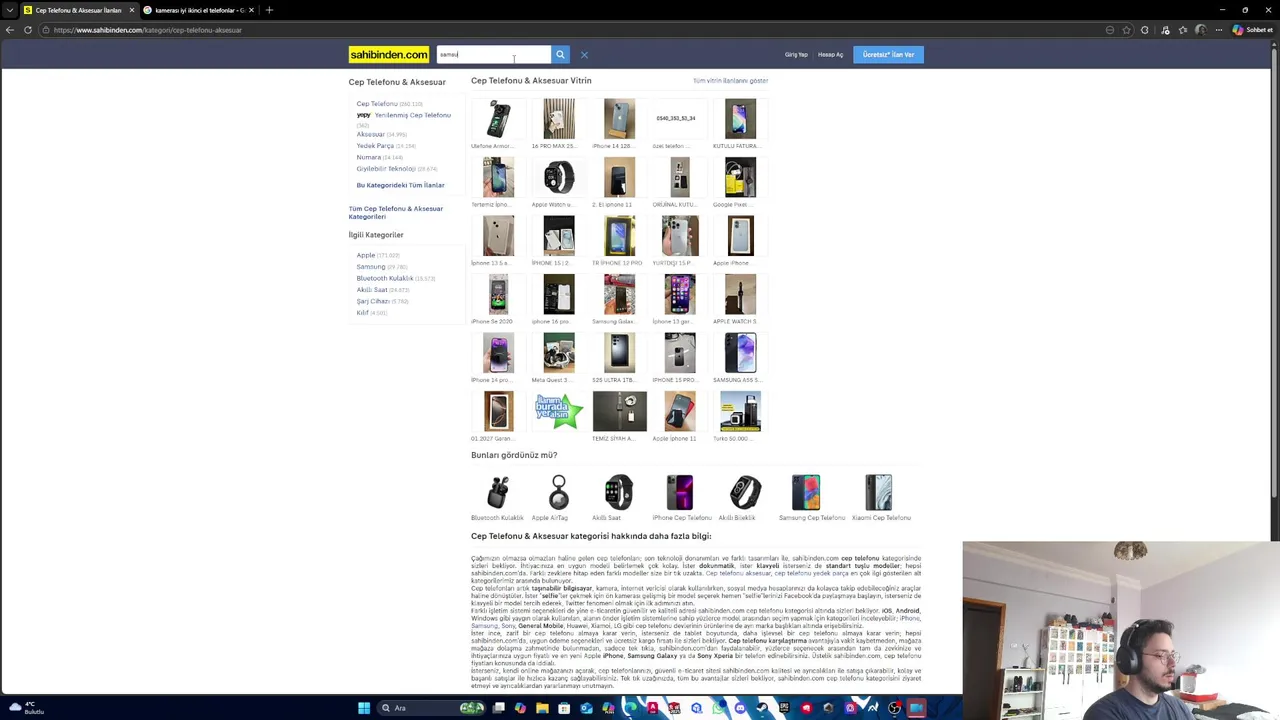This screenshot has height=720, width=1280.
Task: Open WhatsApp from the taskbar
Action: point(718,708)
